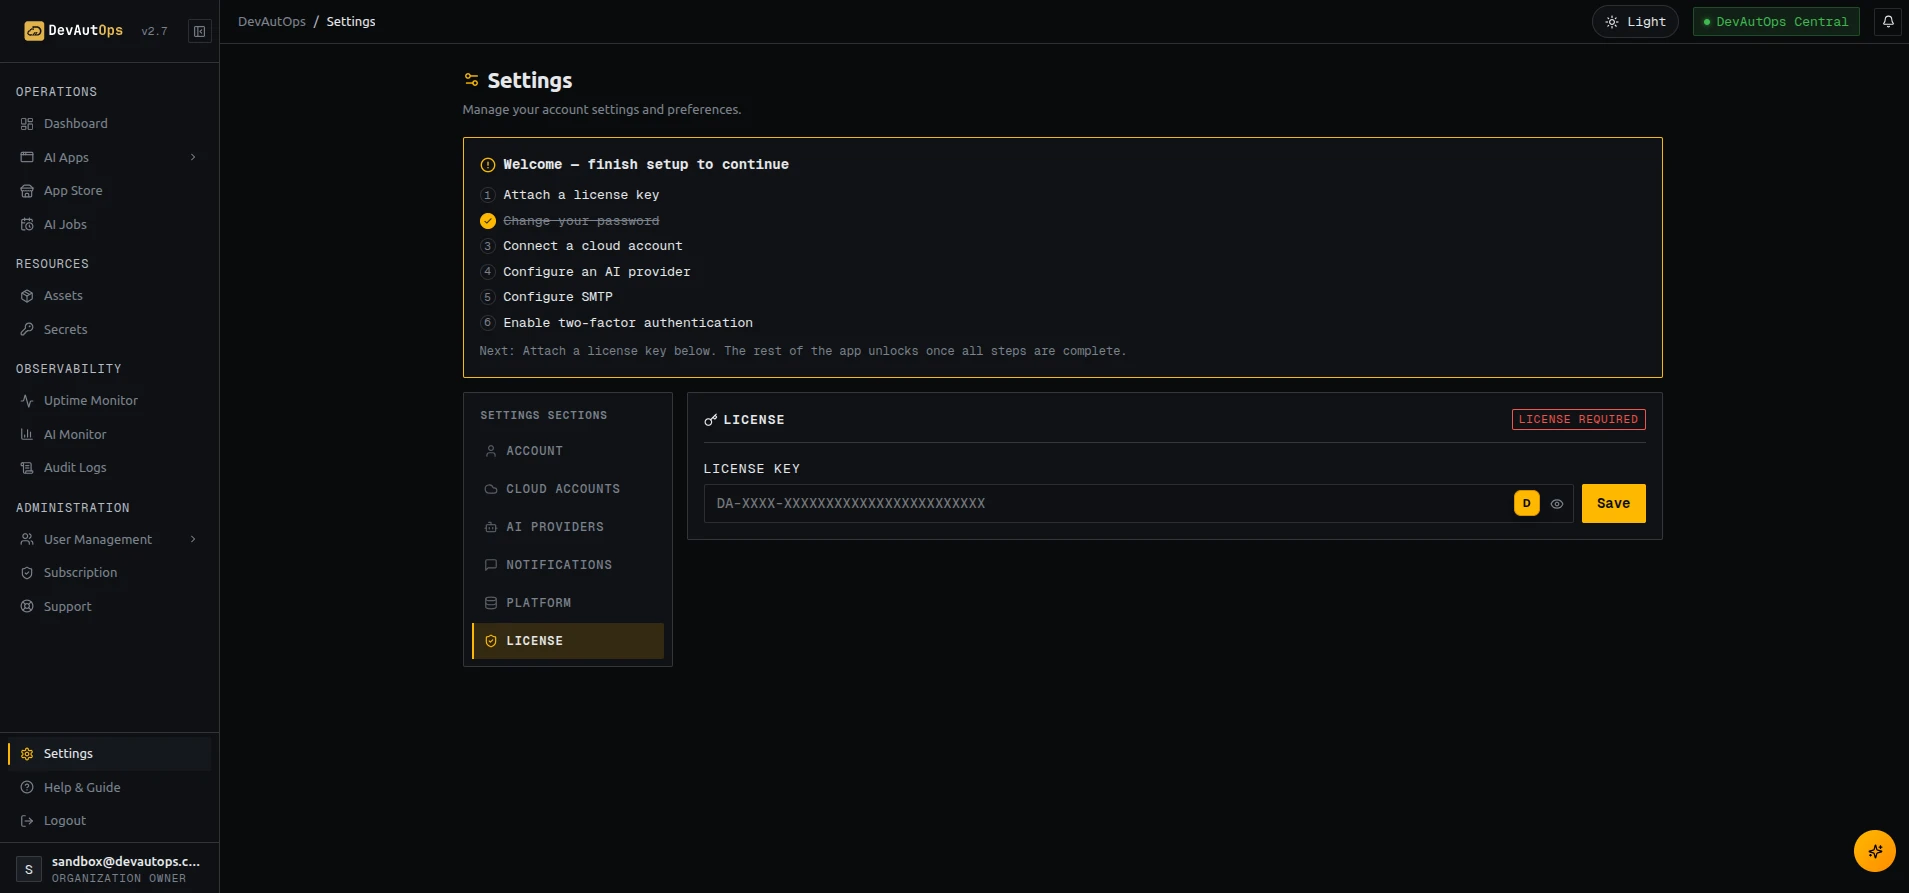Click the DevAutOps breadcrumb link
The image size is (1909, 893).
point(272,21)
